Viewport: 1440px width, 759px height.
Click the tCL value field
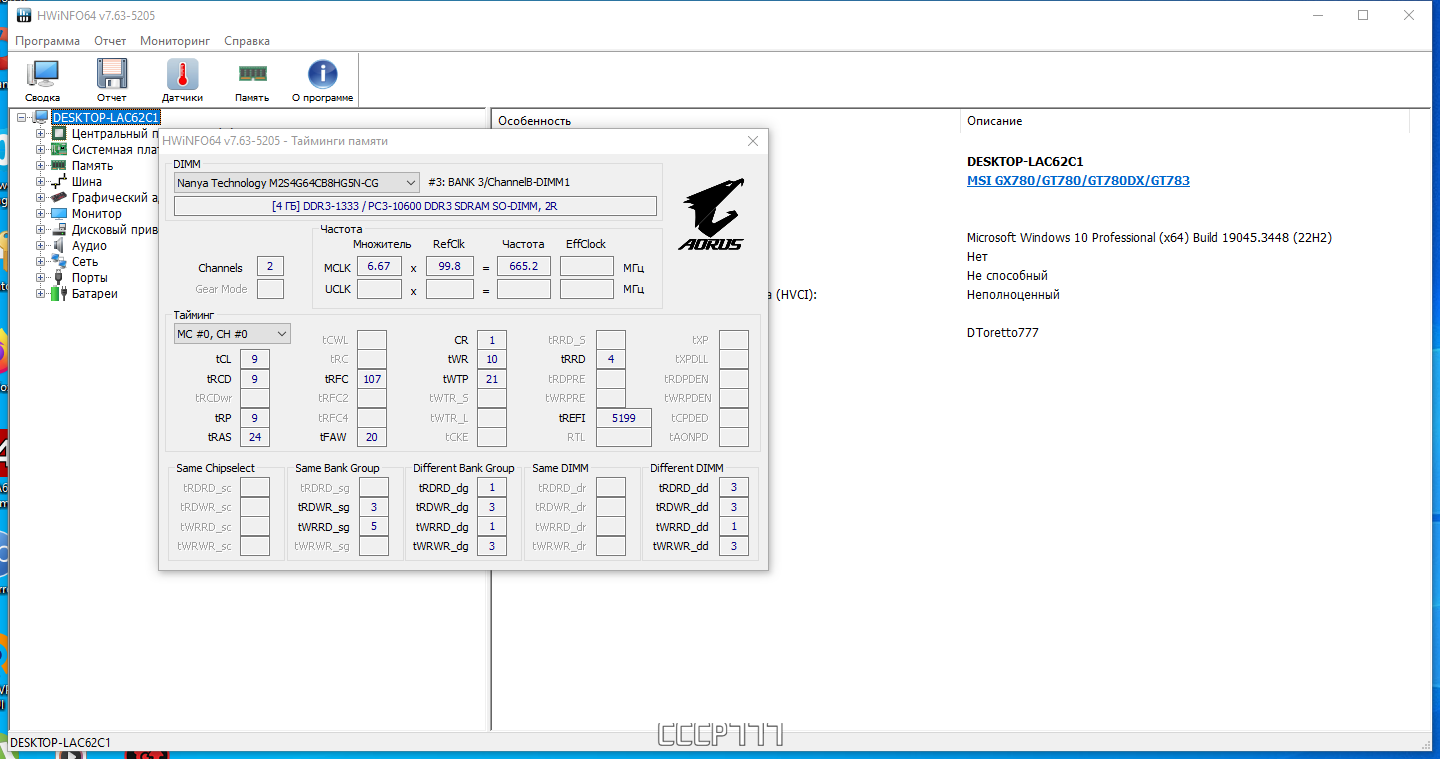(255, 360)
